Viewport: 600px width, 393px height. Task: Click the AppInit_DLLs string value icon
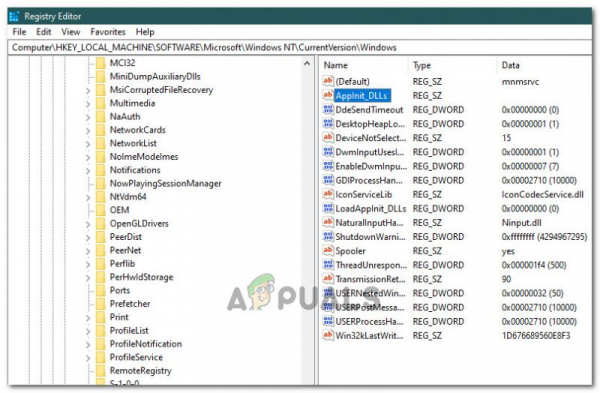[x=328, y=95]
